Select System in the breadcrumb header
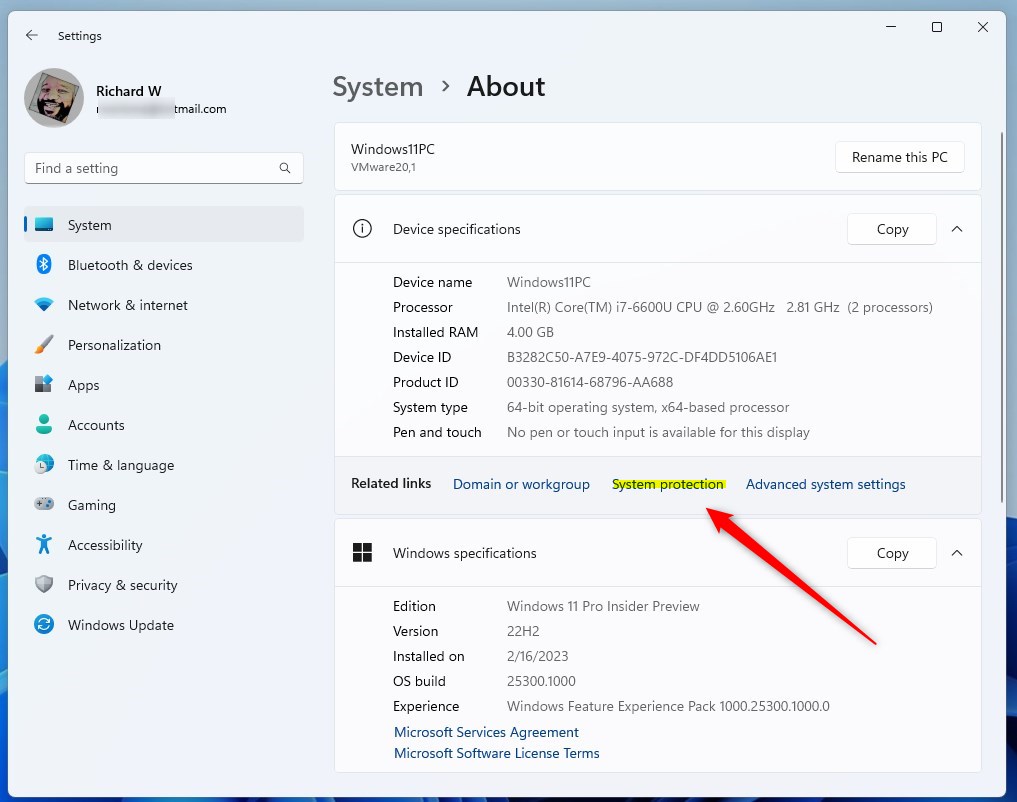This screenshot has height=802, width=1017. [377, 87]
